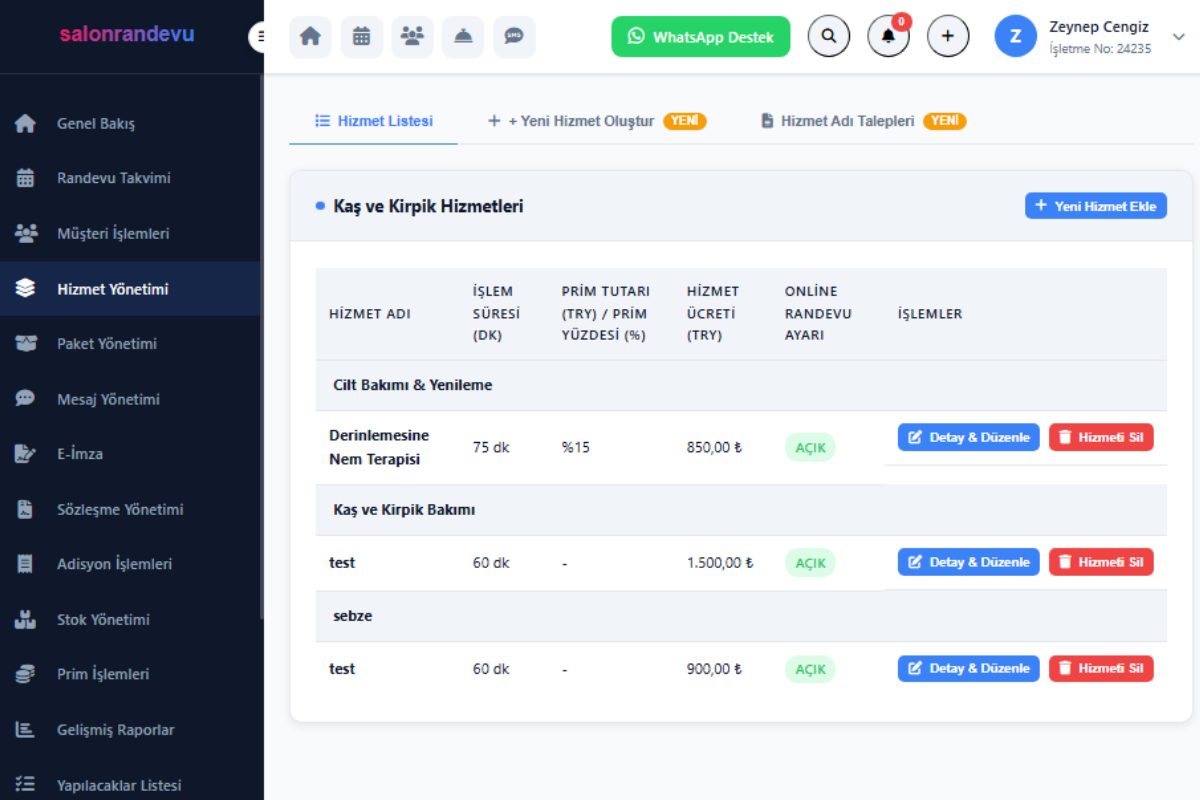Open the calendar icon in top toolbar
Viewport: 1200px width, 800px height.
coord(361,37)
